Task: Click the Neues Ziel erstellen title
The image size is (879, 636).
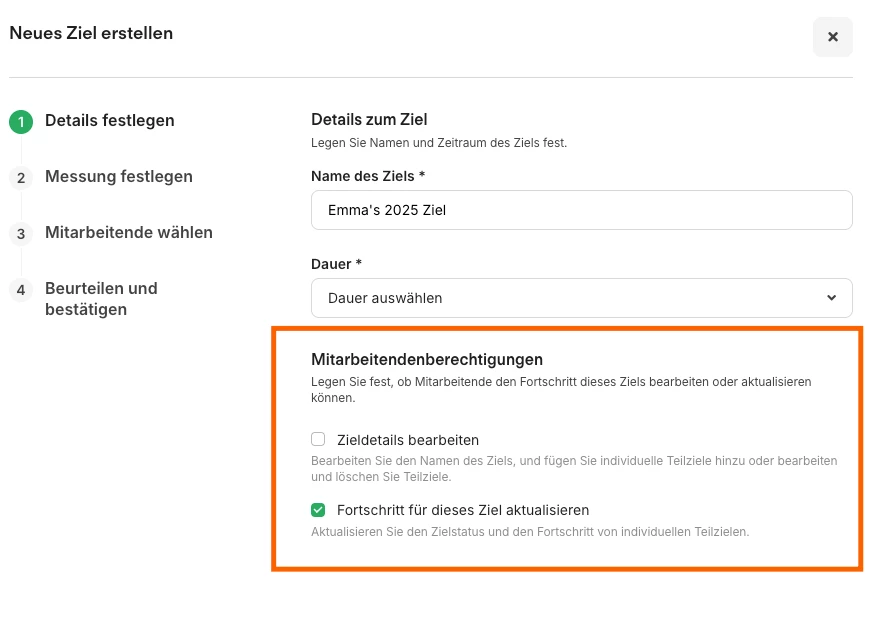Action: click(x=91, y=33)
